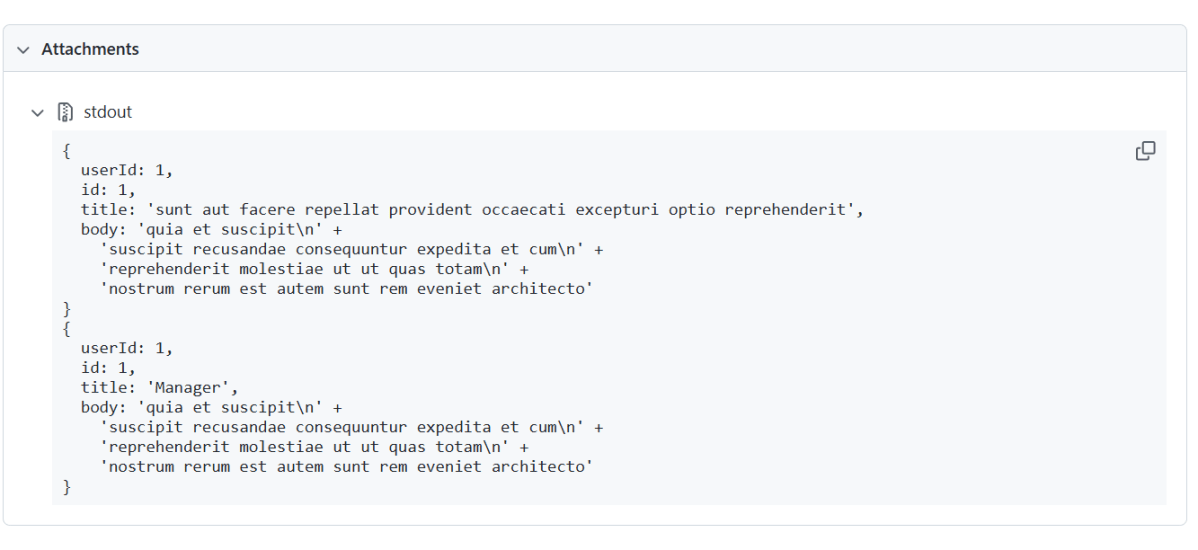
Task: Select the stdout attachment name
Action: [108, 112]
